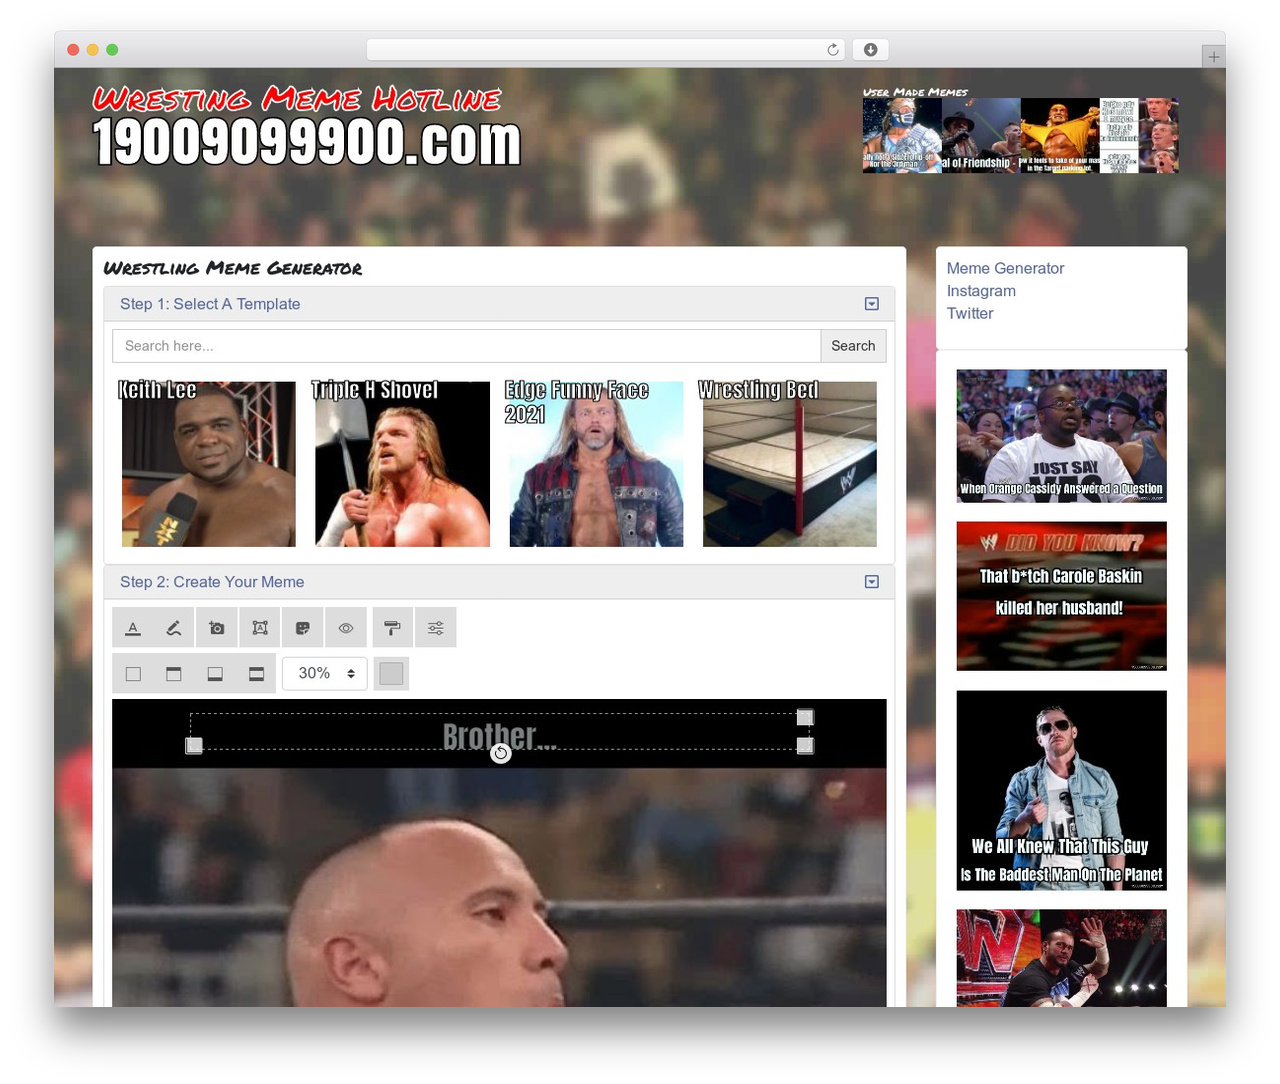This screenshot has width=1280, height=1084.
Task: Click the top-right handle of text box
Action: pos(805,717)
